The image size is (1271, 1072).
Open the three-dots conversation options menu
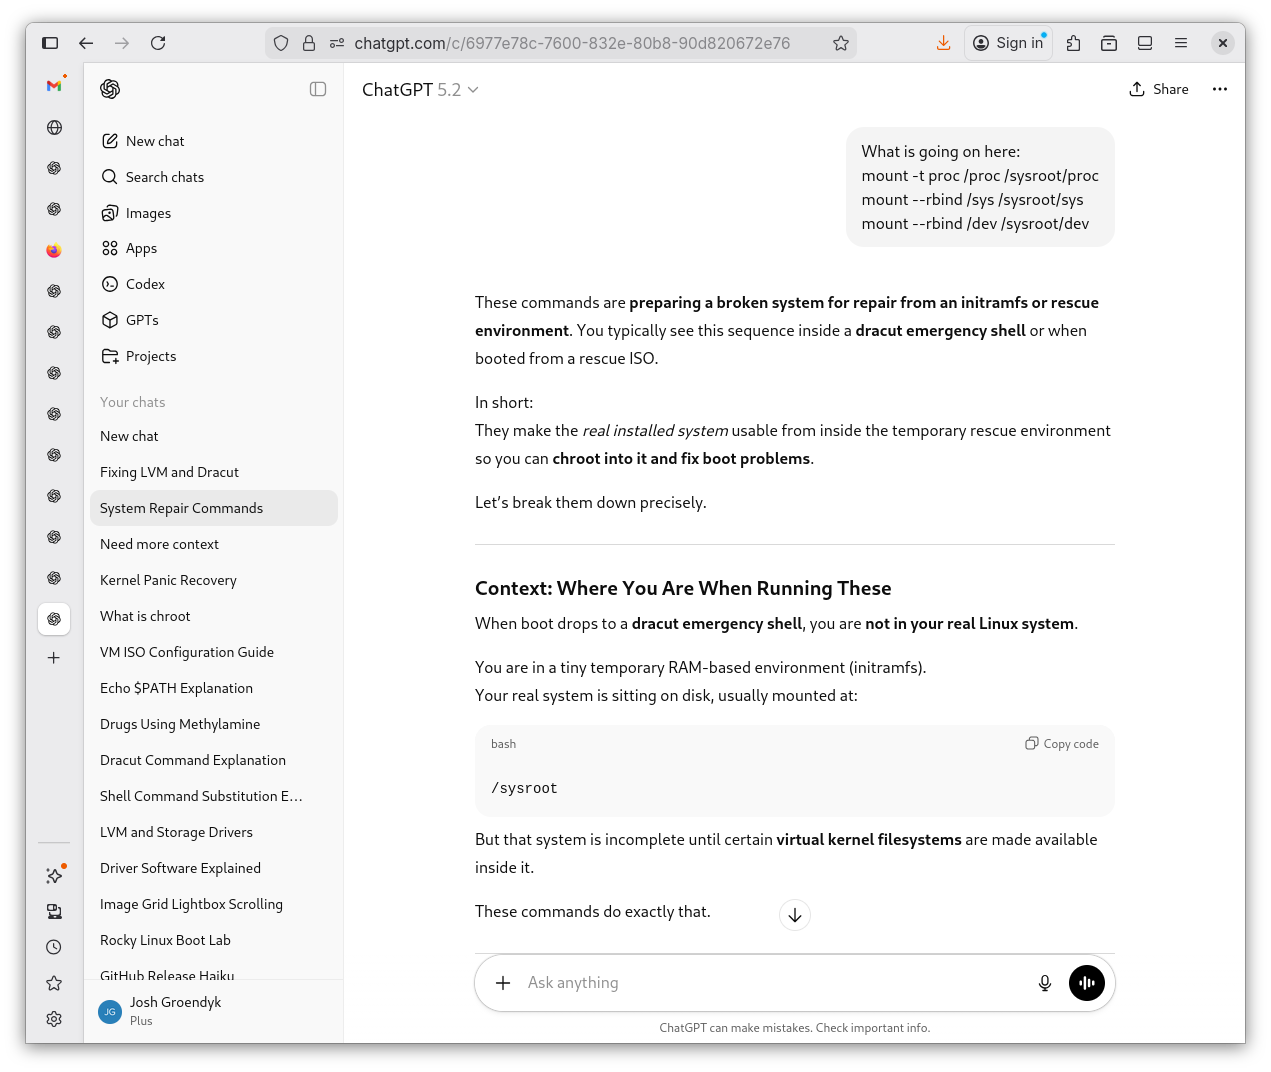1219,89
